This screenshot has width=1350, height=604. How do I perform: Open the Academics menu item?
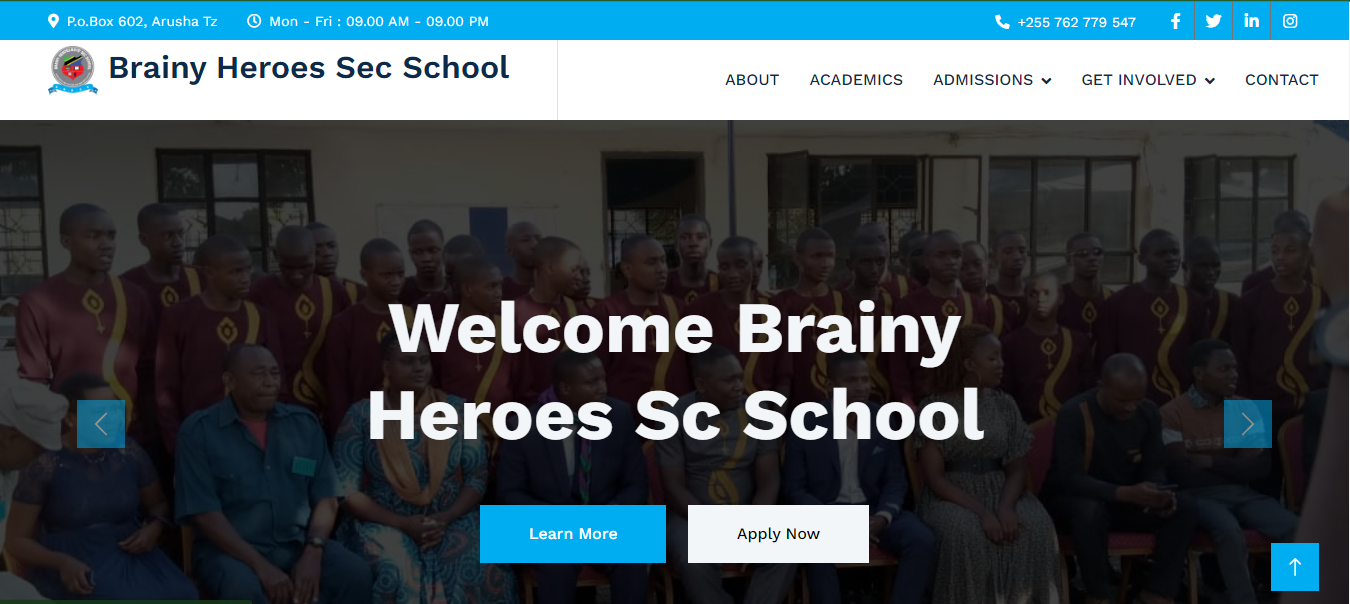point(856,80)
